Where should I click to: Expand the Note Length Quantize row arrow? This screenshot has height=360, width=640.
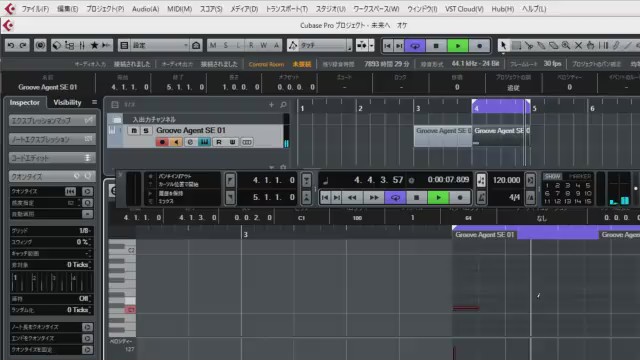click(x=87, y=327)
